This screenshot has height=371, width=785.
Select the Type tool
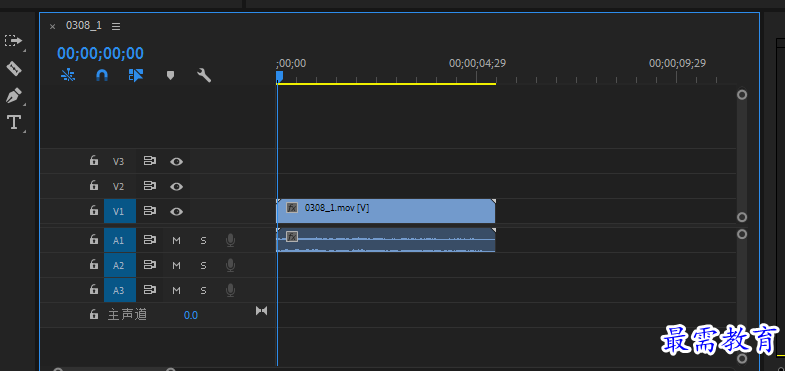coord(14,122)
